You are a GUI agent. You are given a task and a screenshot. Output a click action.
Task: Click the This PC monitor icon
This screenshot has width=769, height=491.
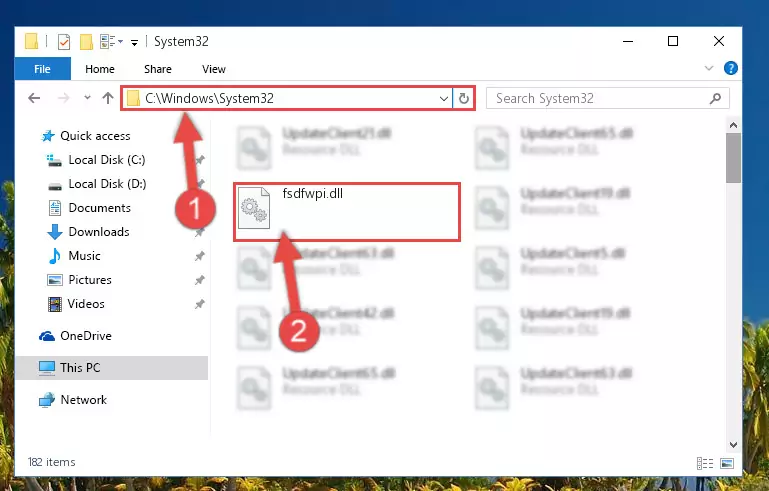click(x=47, y=368)
